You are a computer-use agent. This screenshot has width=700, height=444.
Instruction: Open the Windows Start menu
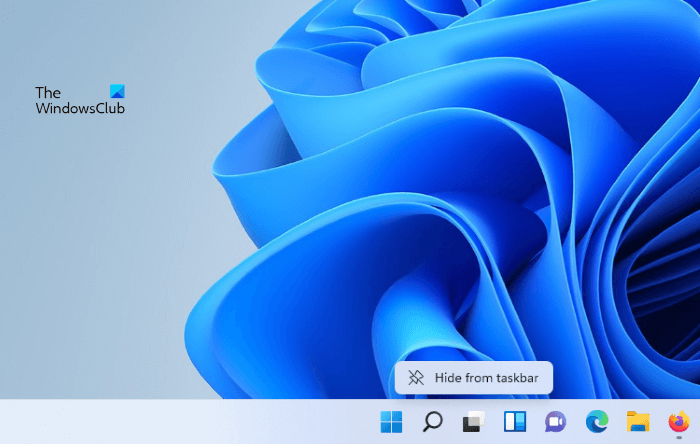pos(391,422)
